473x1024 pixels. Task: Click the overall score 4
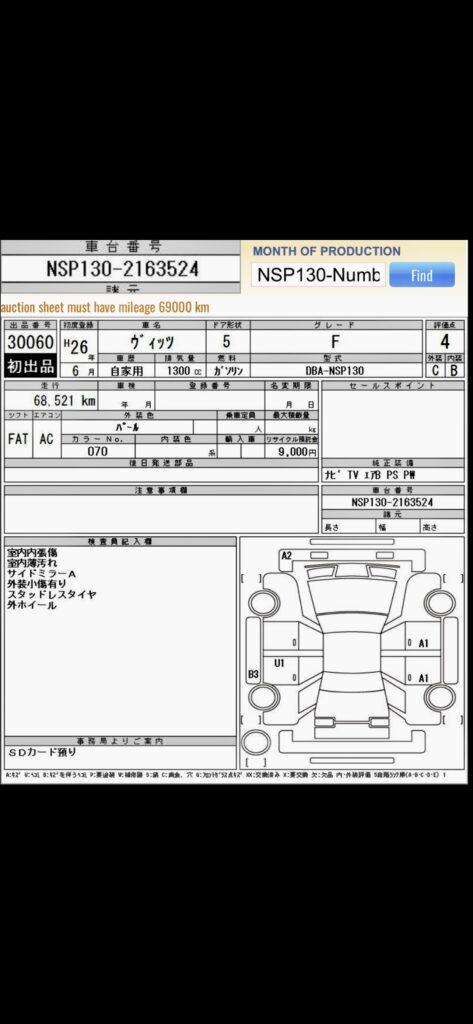point(445,342)
